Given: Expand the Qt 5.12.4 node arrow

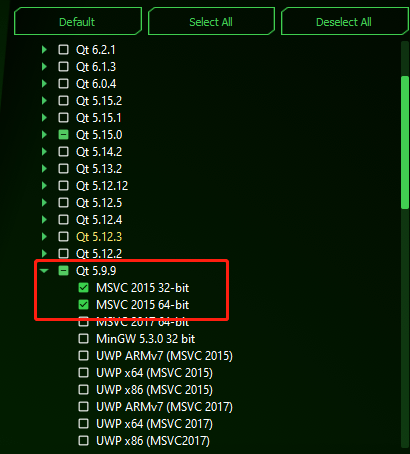Looking at the screenshot, I should [44, 220].
